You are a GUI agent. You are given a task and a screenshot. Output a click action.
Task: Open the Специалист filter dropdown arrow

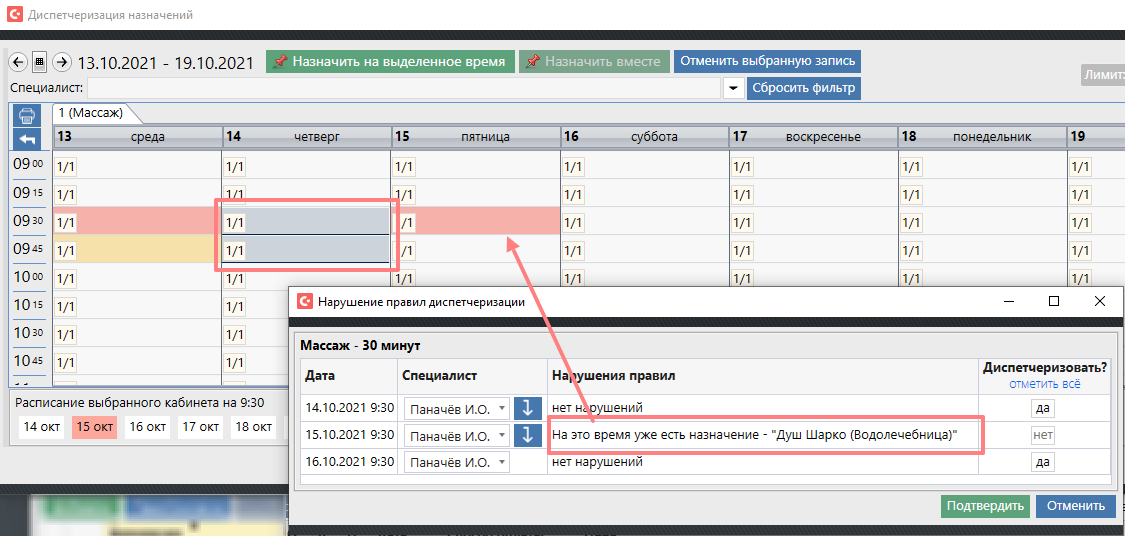point(733,88)
